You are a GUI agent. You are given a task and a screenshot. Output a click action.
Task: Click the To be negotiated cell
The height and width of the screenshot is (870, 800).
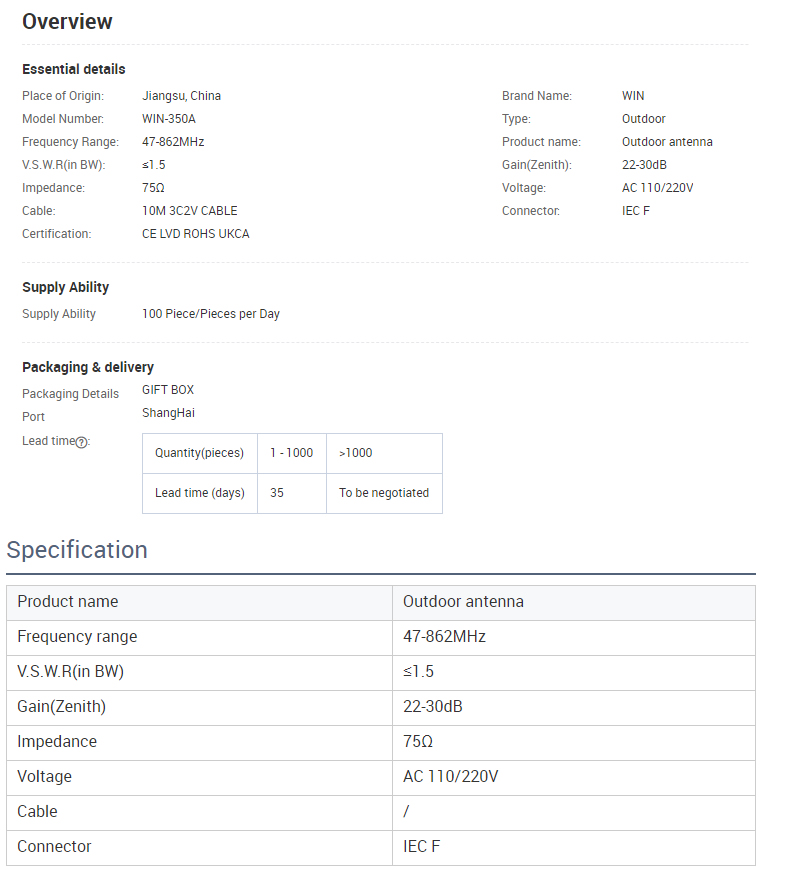pyautogui.click(x=384, y=493)
